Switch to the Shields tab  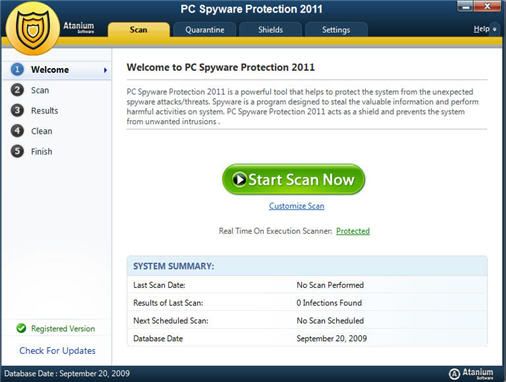270,30
